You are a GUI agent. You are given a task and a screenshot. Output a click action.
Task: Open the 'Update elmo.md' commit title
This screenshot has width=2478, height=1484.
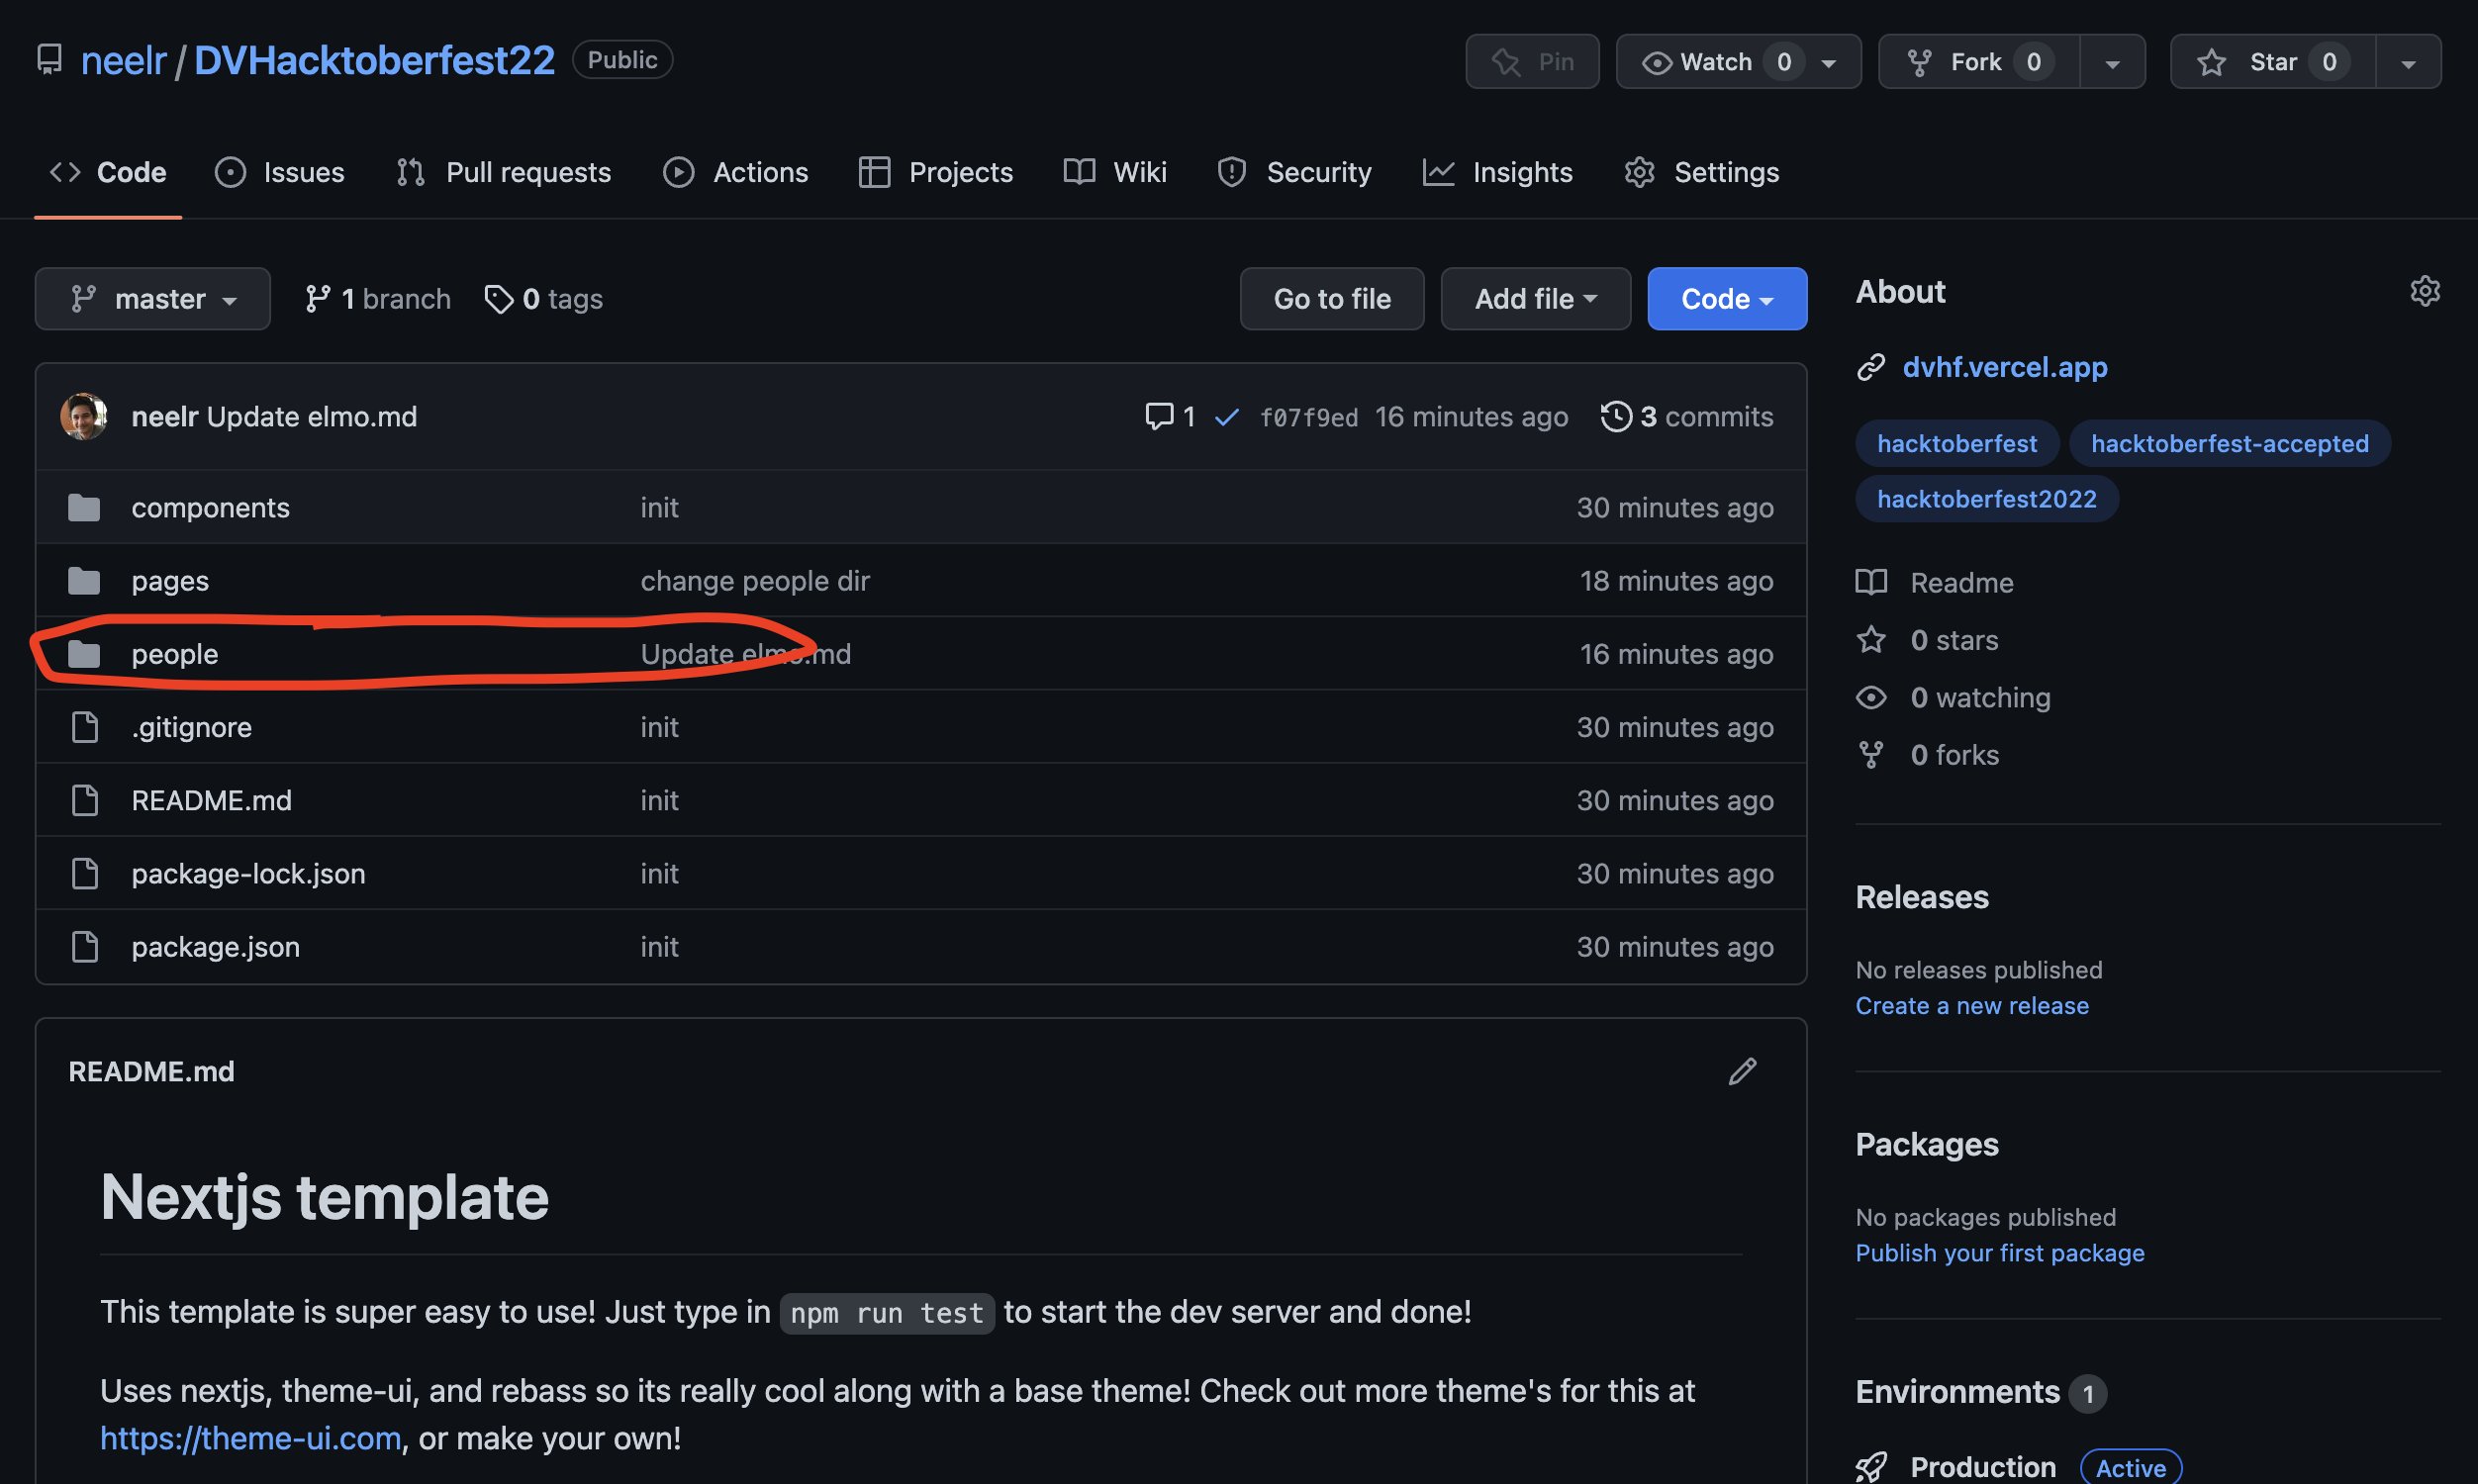(312, 416)
